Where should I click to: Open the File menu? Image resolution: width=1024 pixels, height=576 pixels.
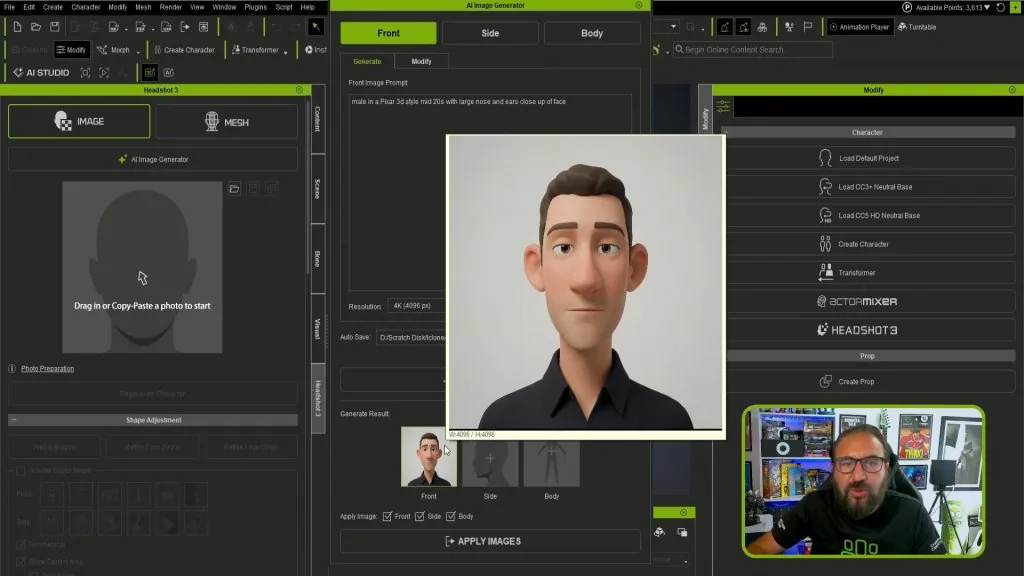[9, 7]
